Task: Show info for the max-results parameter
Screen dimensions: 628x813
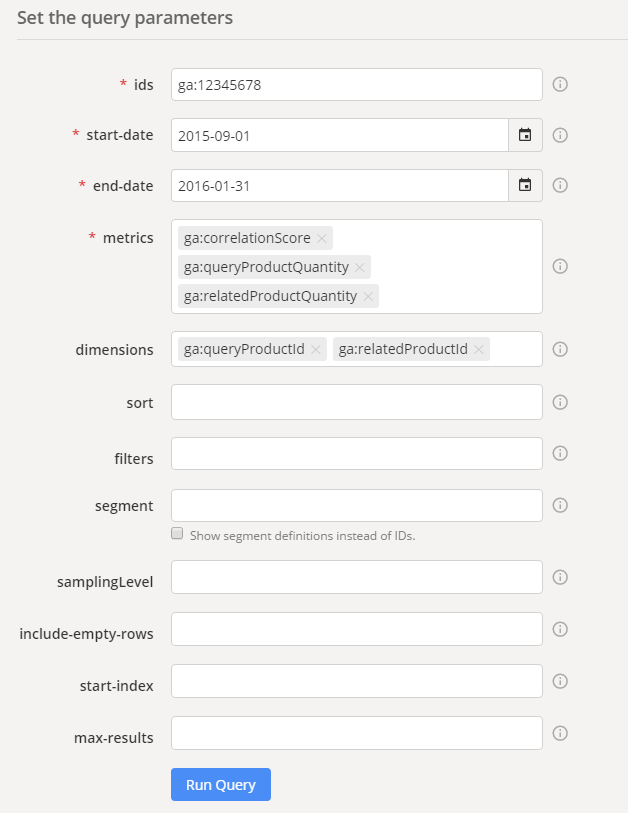Action: coord(560,733)
